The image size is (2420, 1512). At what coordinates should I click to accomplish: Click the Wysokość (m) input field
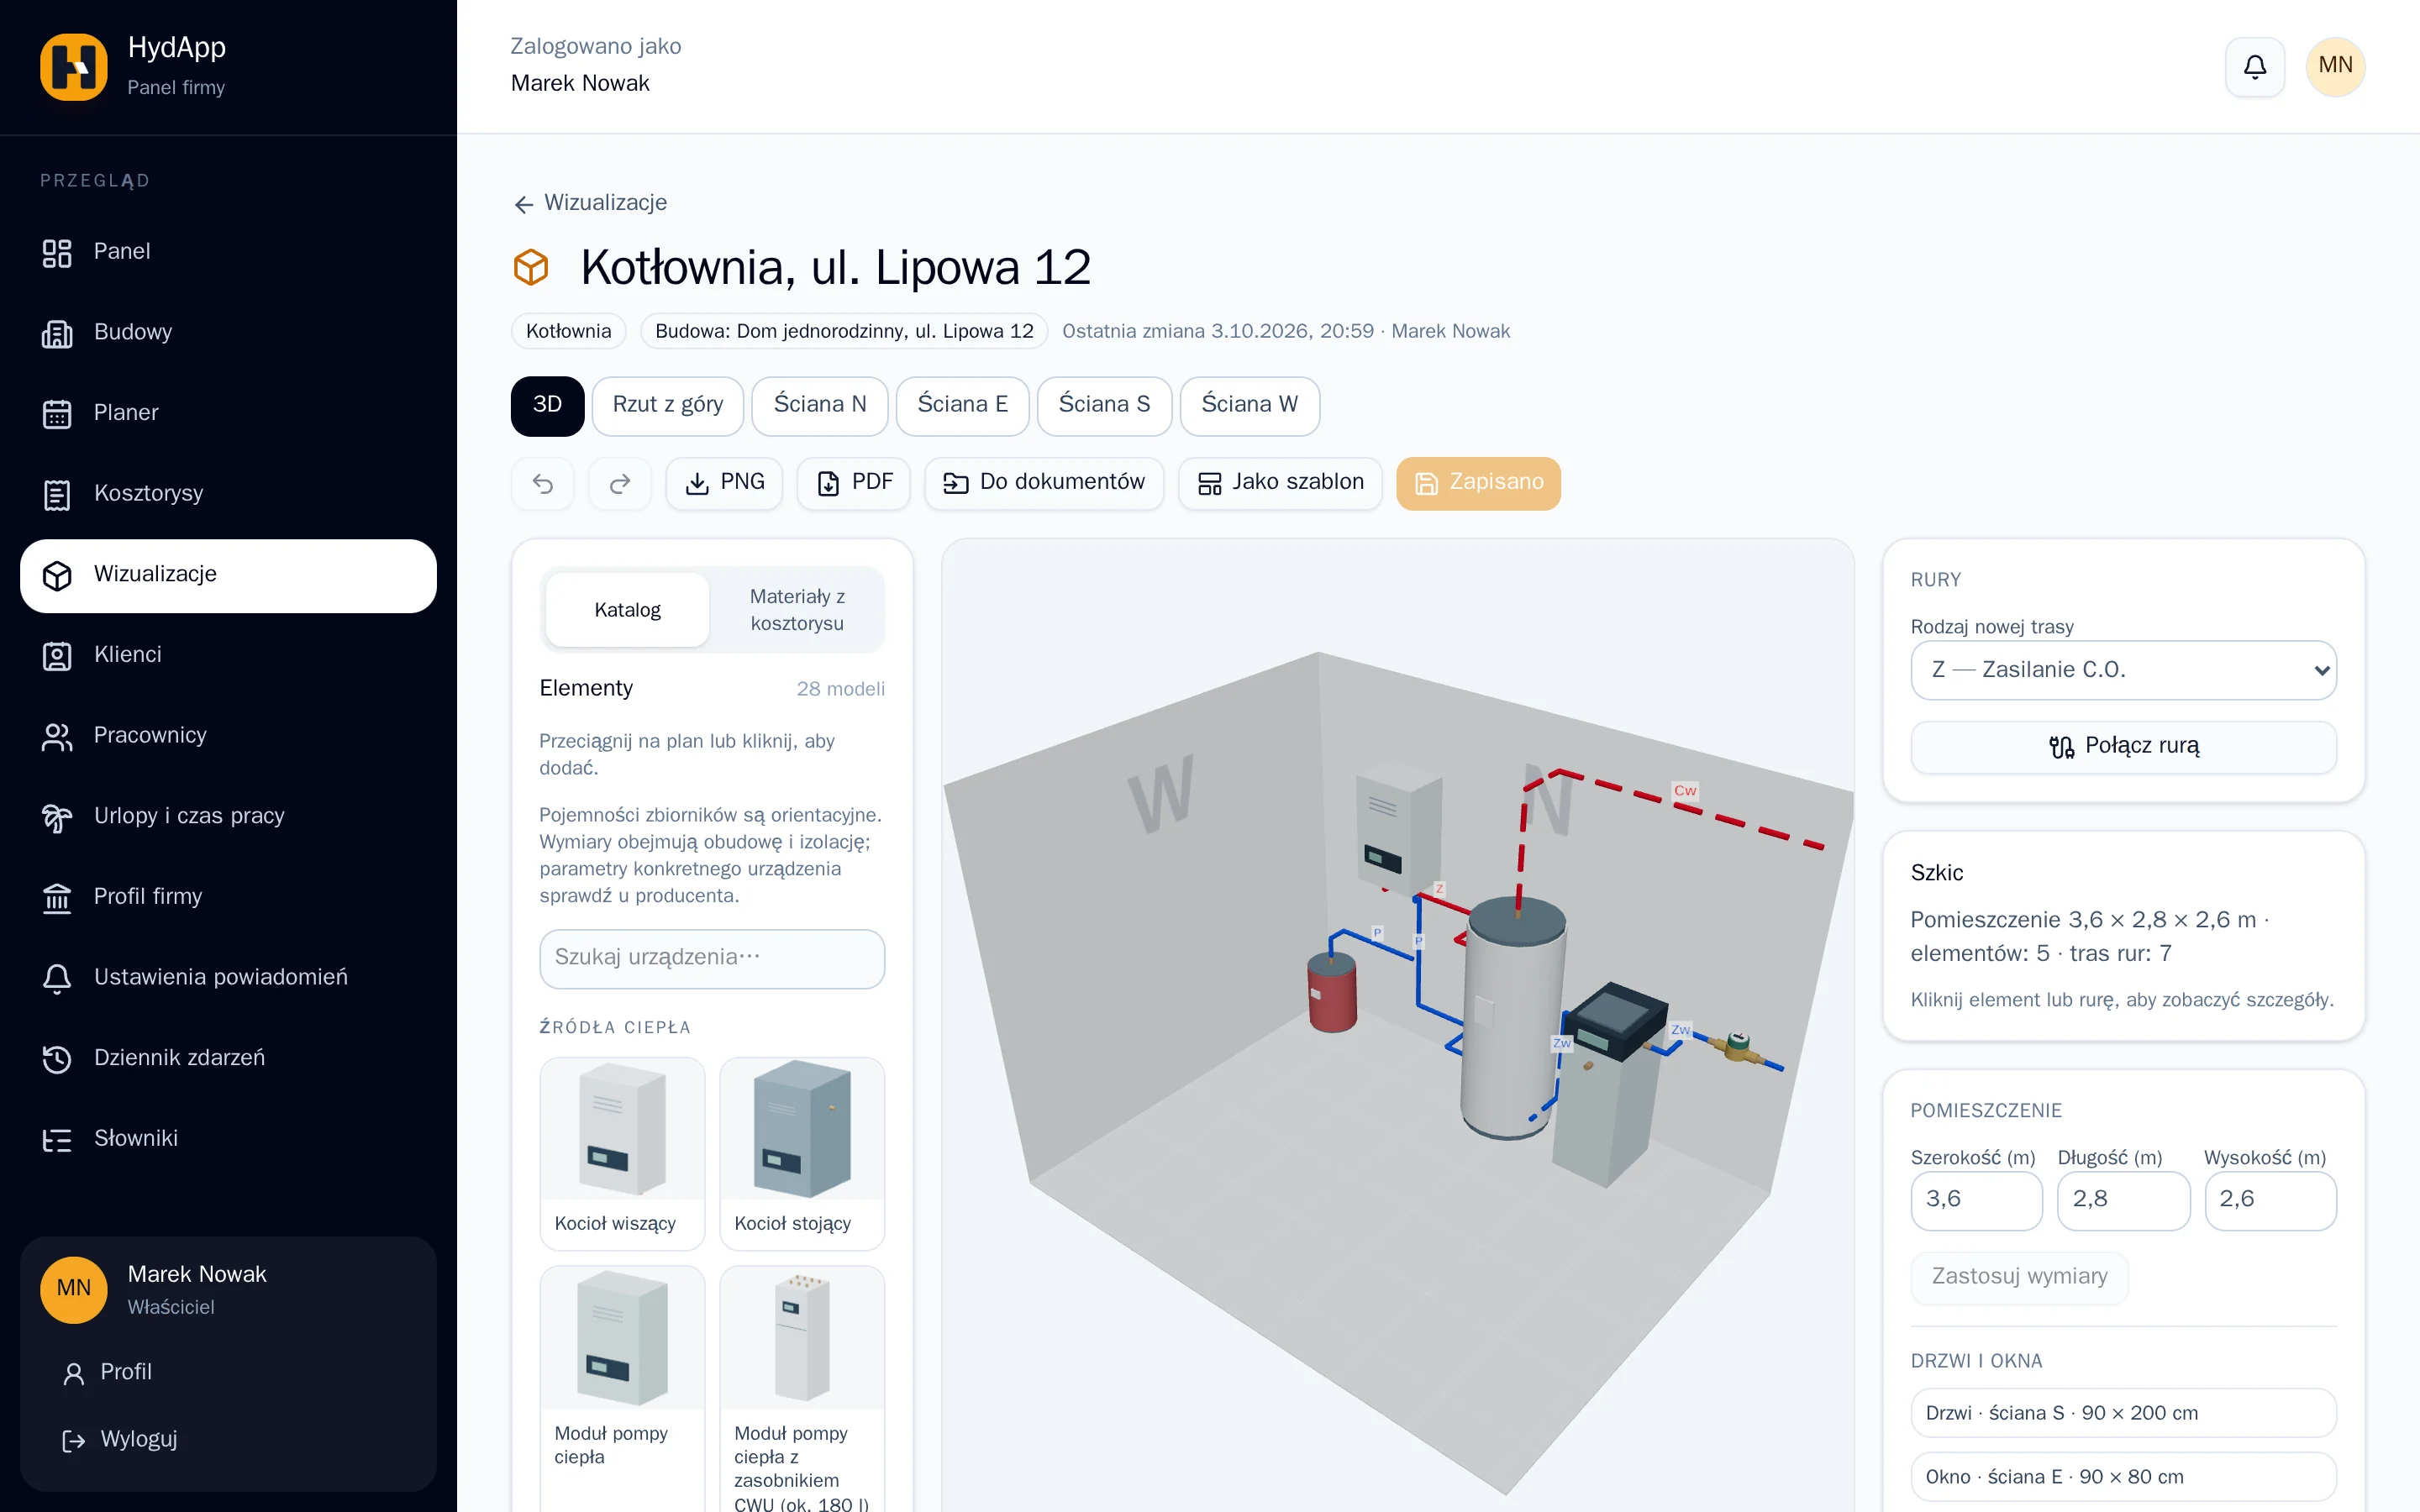point(2270,1201)
